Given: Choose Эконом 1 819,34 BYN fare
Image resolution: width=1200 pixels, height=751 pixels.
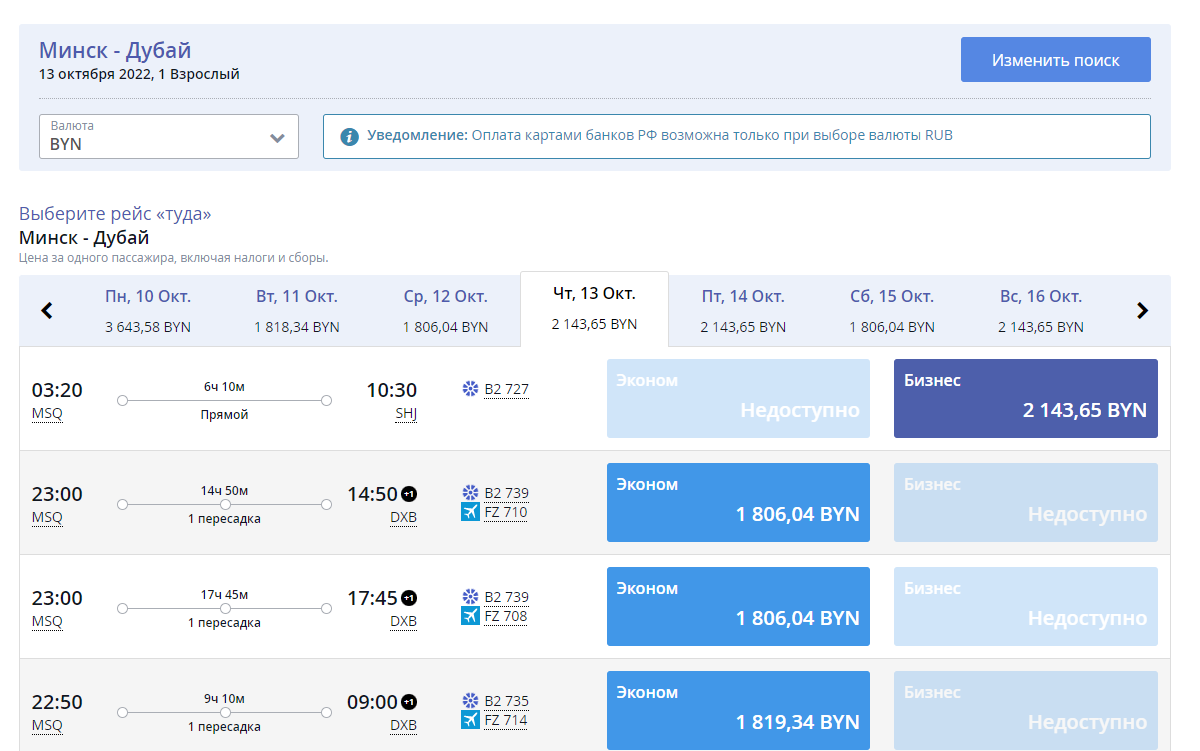Looking at the screenshot, I should (739, 710).
